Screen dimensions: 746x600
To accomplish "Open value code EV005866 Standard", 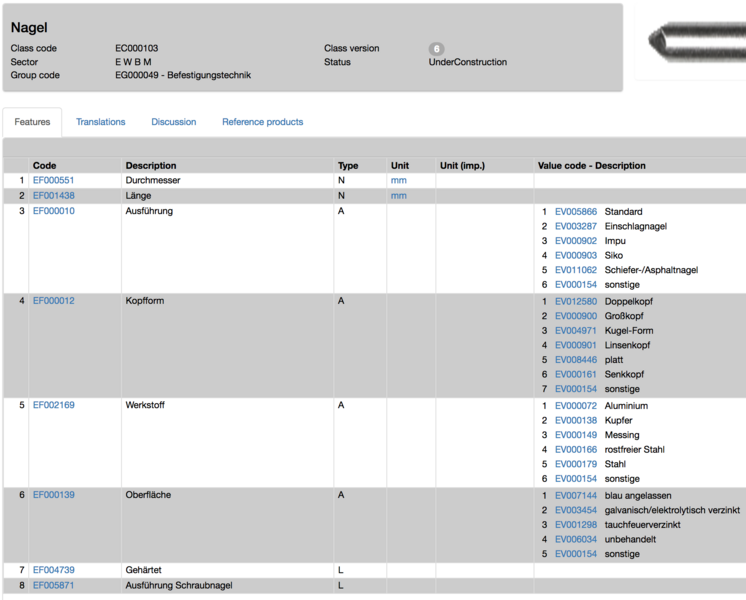I will [x=575, y=212].
